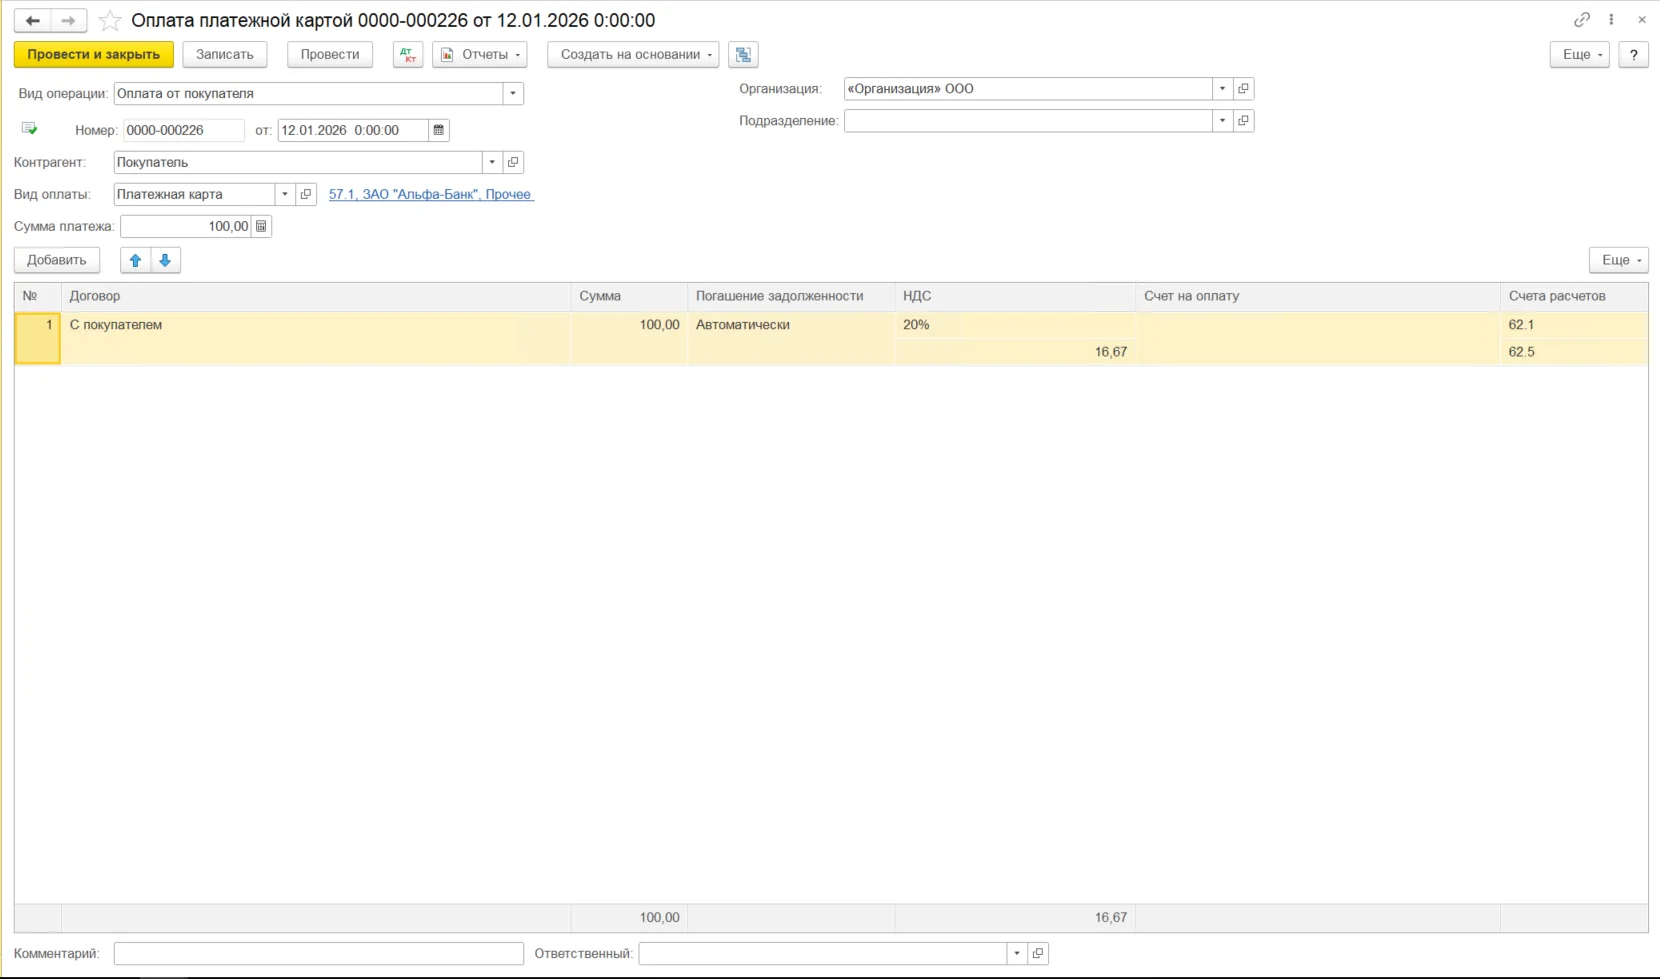Expand Вид операции dropdown
1660x979 pixels.
(x=513, y=94)
